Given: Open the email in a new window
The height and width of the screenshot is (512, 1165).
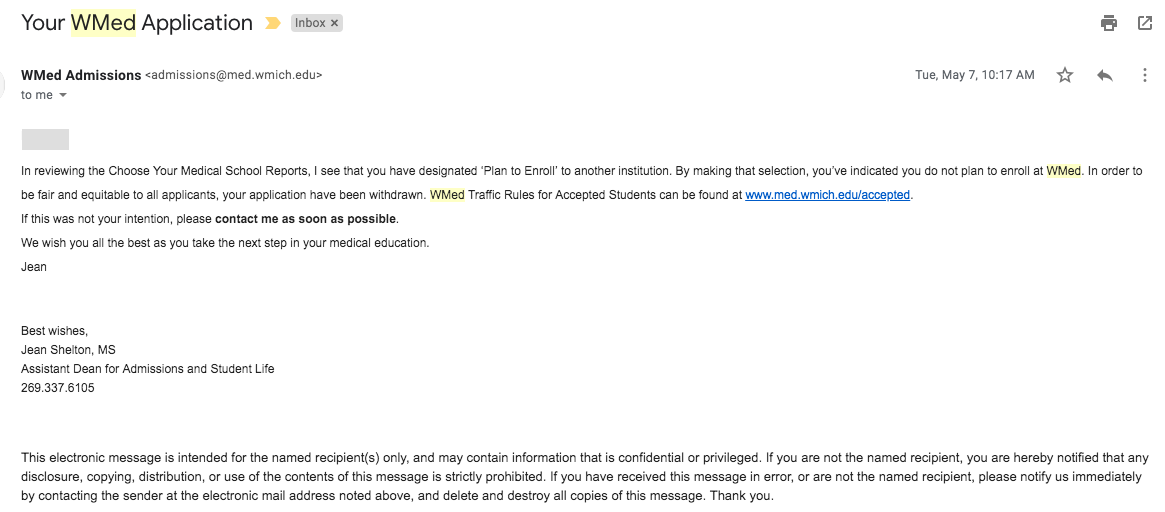Looking at the screenshot, I should click(1145, 23).
